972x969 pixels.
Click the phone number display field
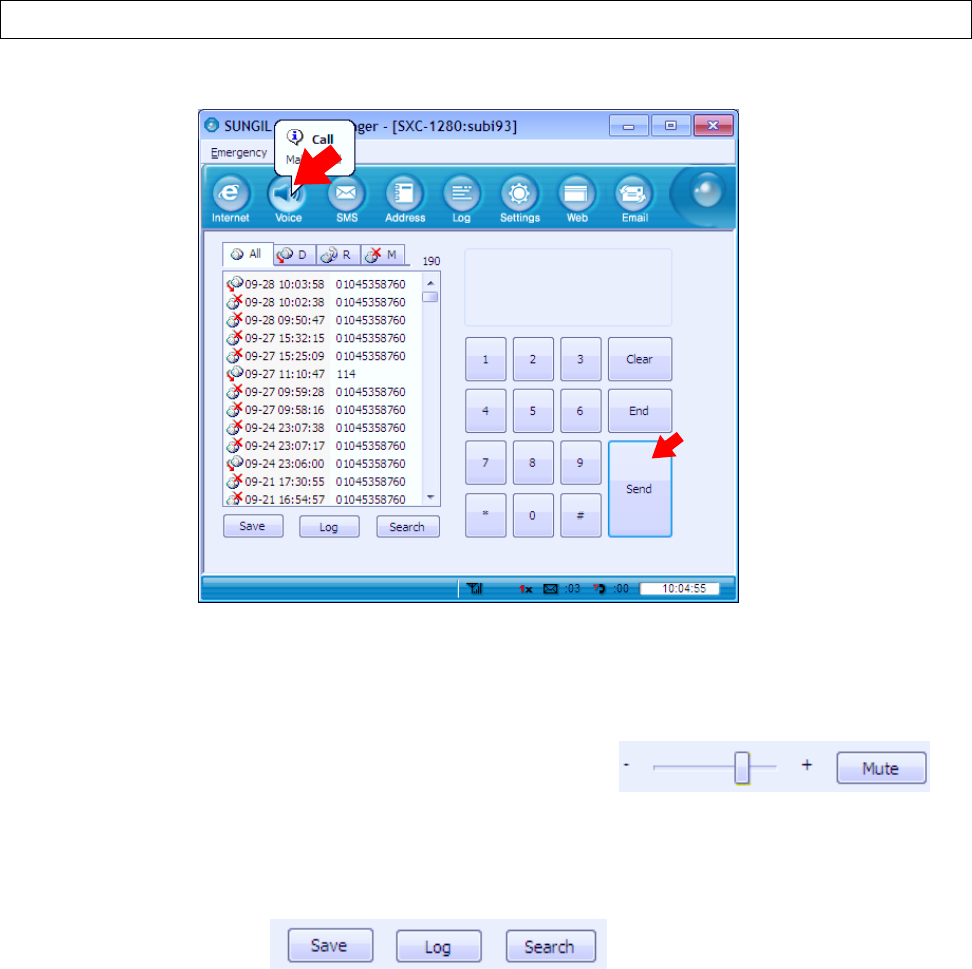click(x=568, y=287)
